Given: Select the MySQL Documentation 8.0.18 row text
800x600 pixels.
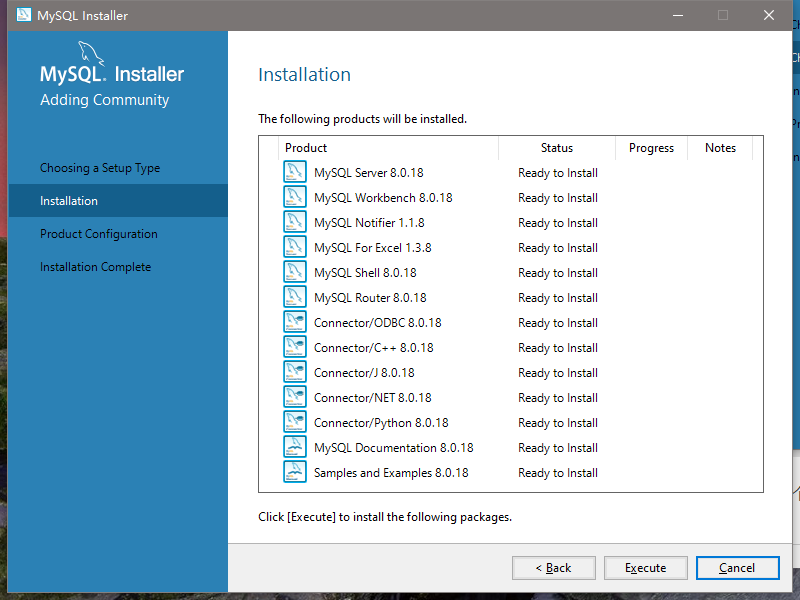Looking at the screenshot, I should pyautogui.click(x=394, y=448).
